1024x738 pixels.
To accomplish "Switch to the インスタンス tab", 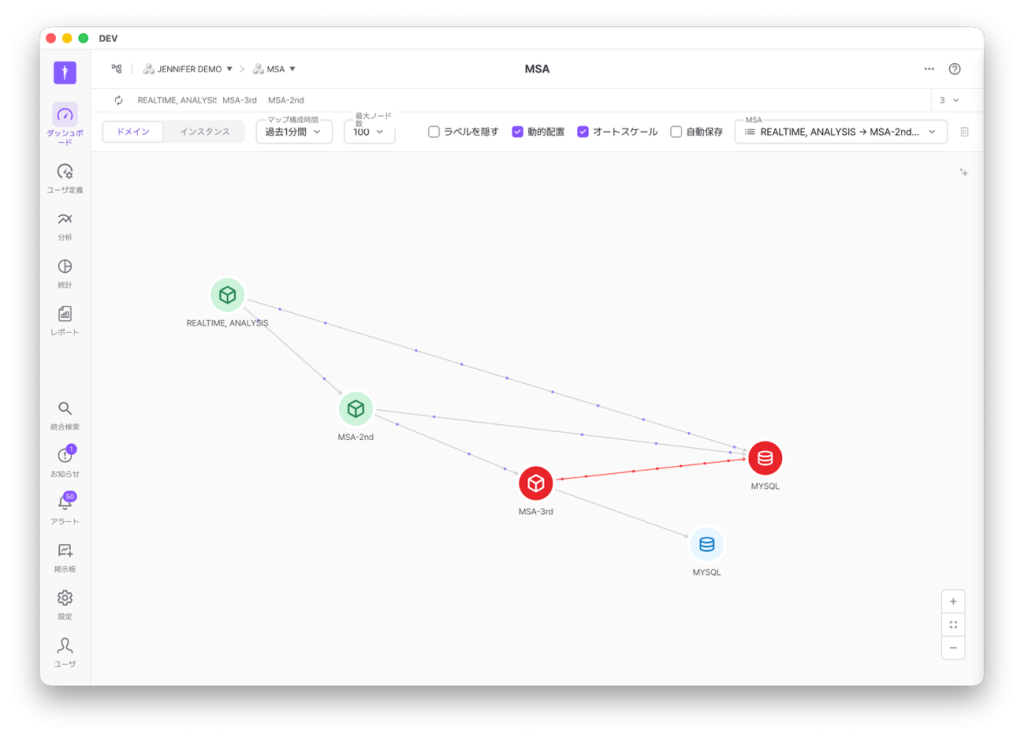I will (204, 132).
